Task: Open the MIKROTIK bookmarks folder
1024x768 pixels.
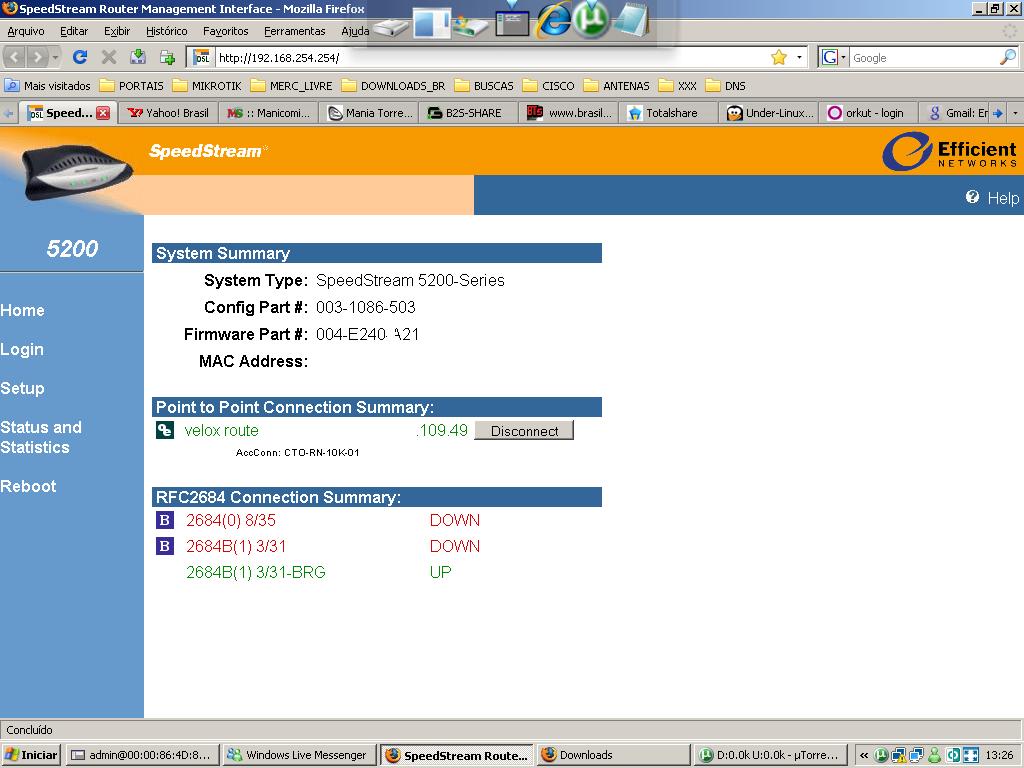Action: coord(207,86)
